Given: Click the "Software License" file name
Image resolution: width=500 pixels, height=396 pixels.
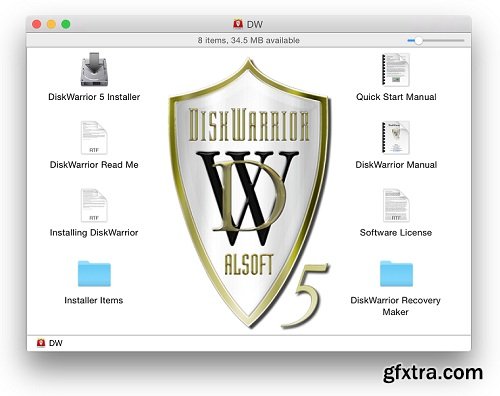Looking at the screenshot, I should coord(396,233).
